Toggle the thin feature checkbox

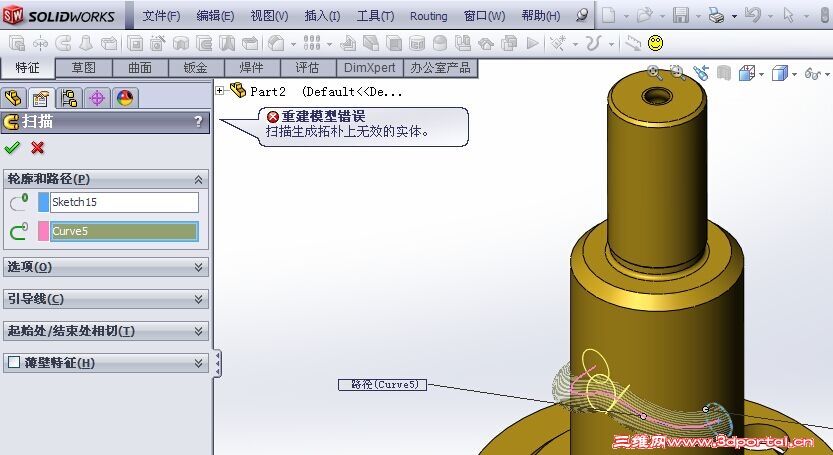coord(14,363)
